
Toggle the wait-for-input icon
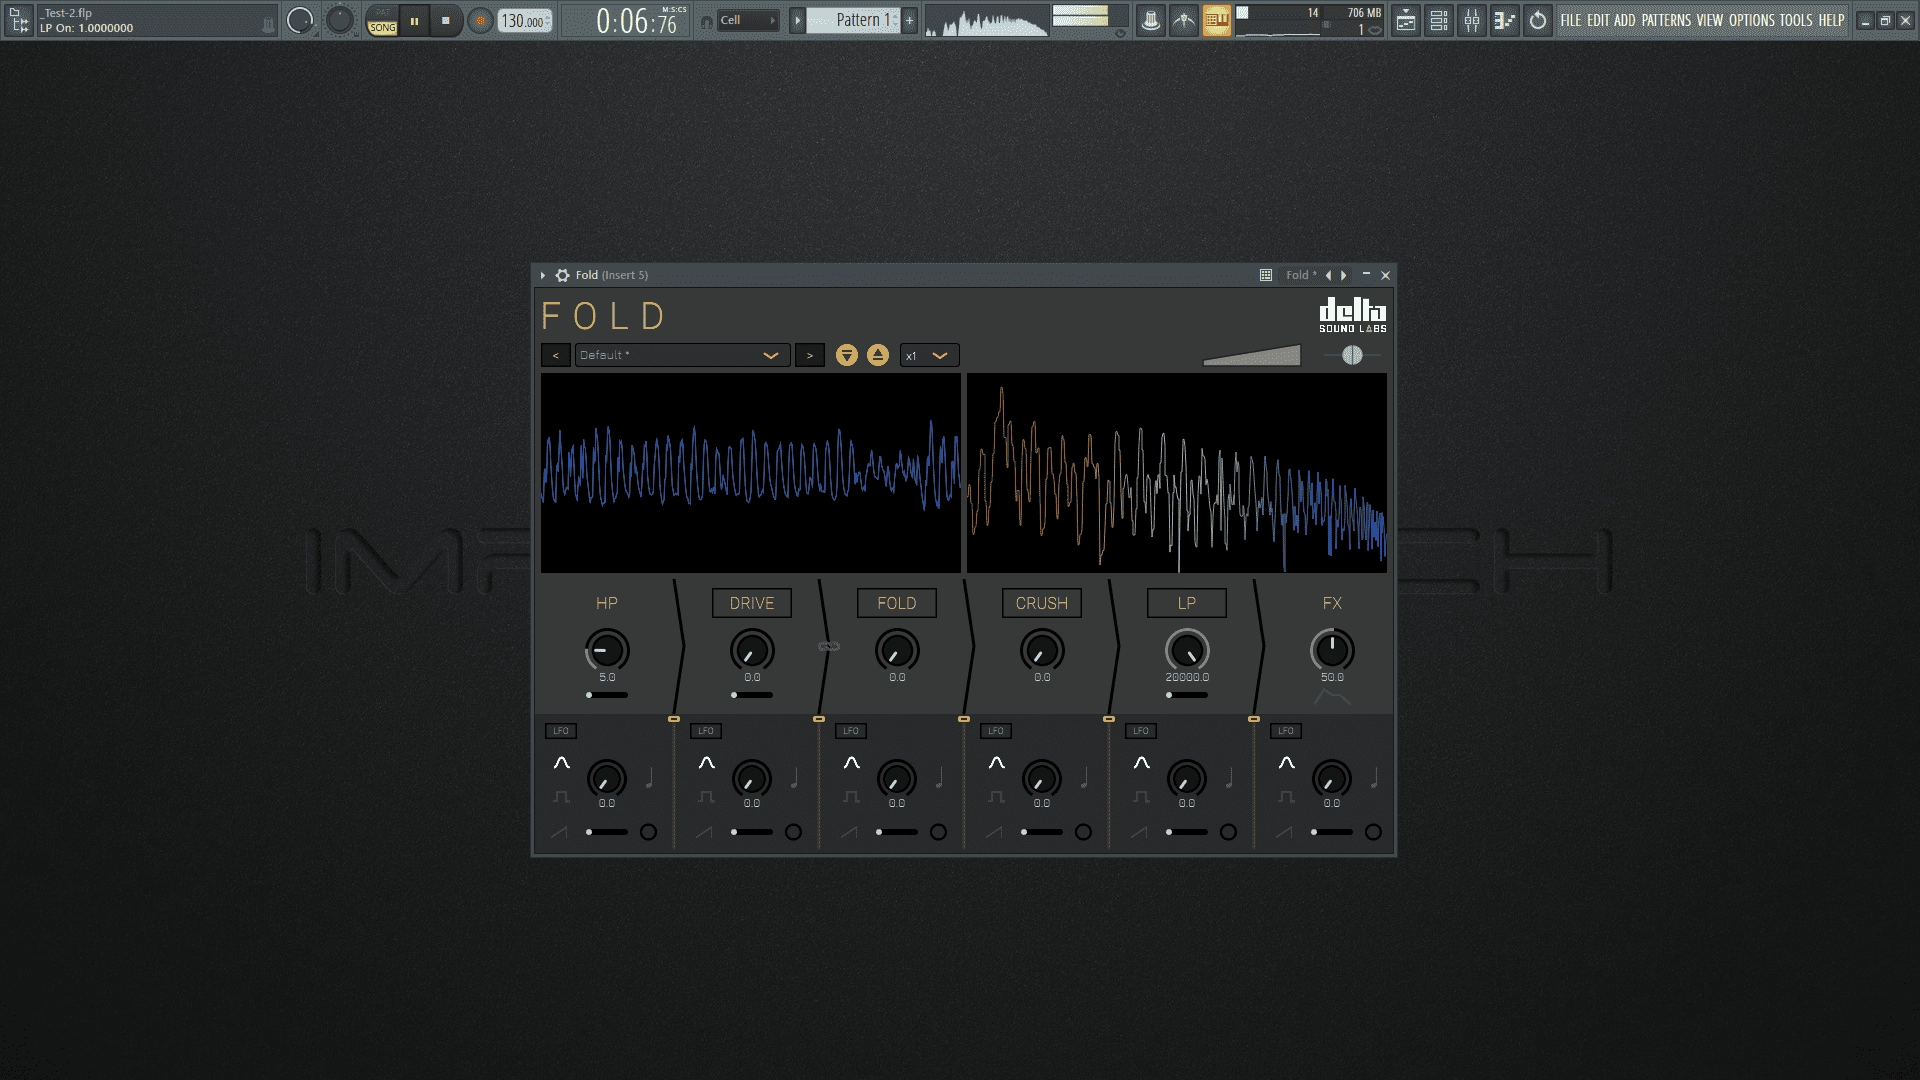(1184, 20)
